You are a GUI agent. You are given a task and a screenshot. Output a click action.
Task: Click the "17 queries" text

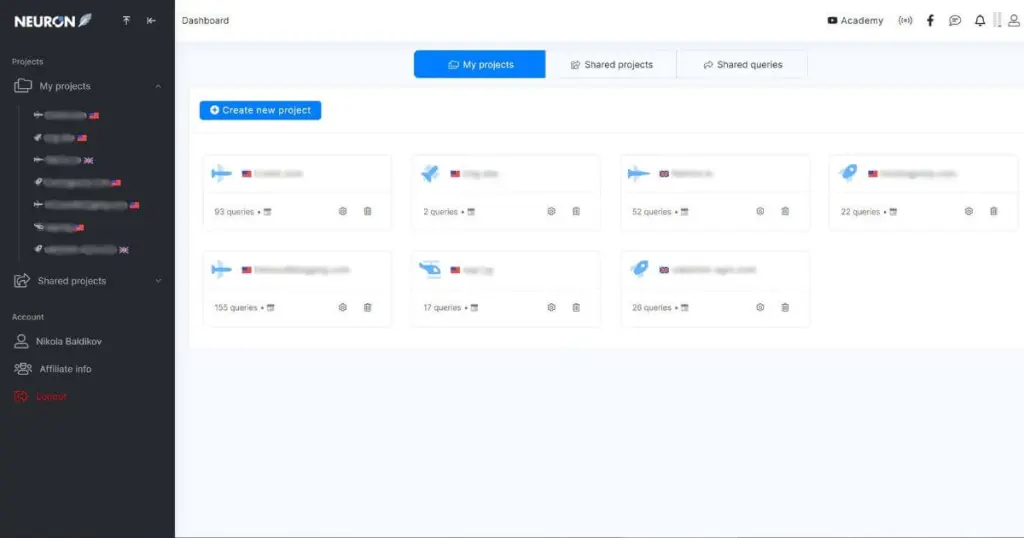click(442, 308)
